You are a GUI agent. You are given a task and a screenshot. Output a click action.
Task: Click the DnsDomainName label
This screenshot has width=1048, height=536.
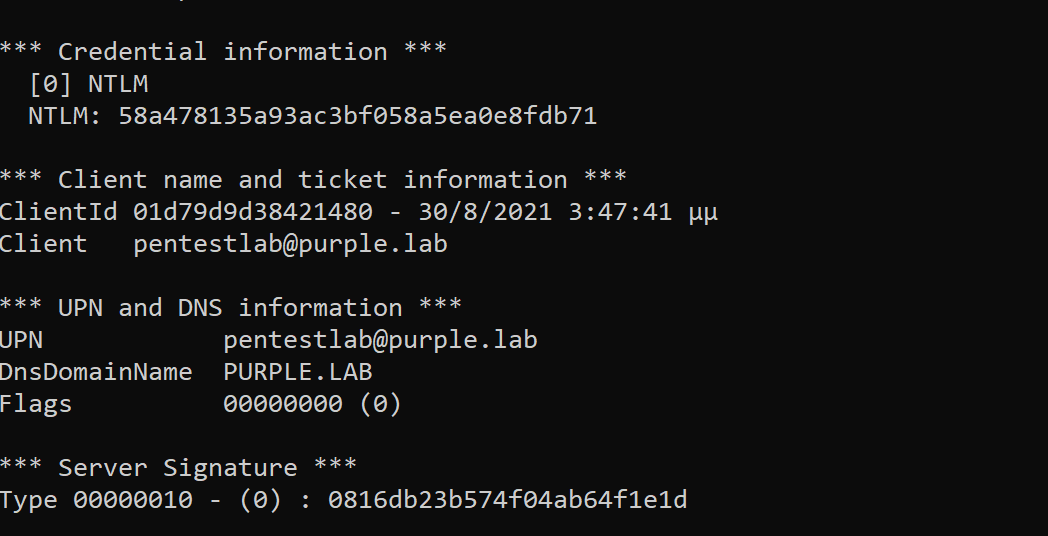(x=96, y=372)
